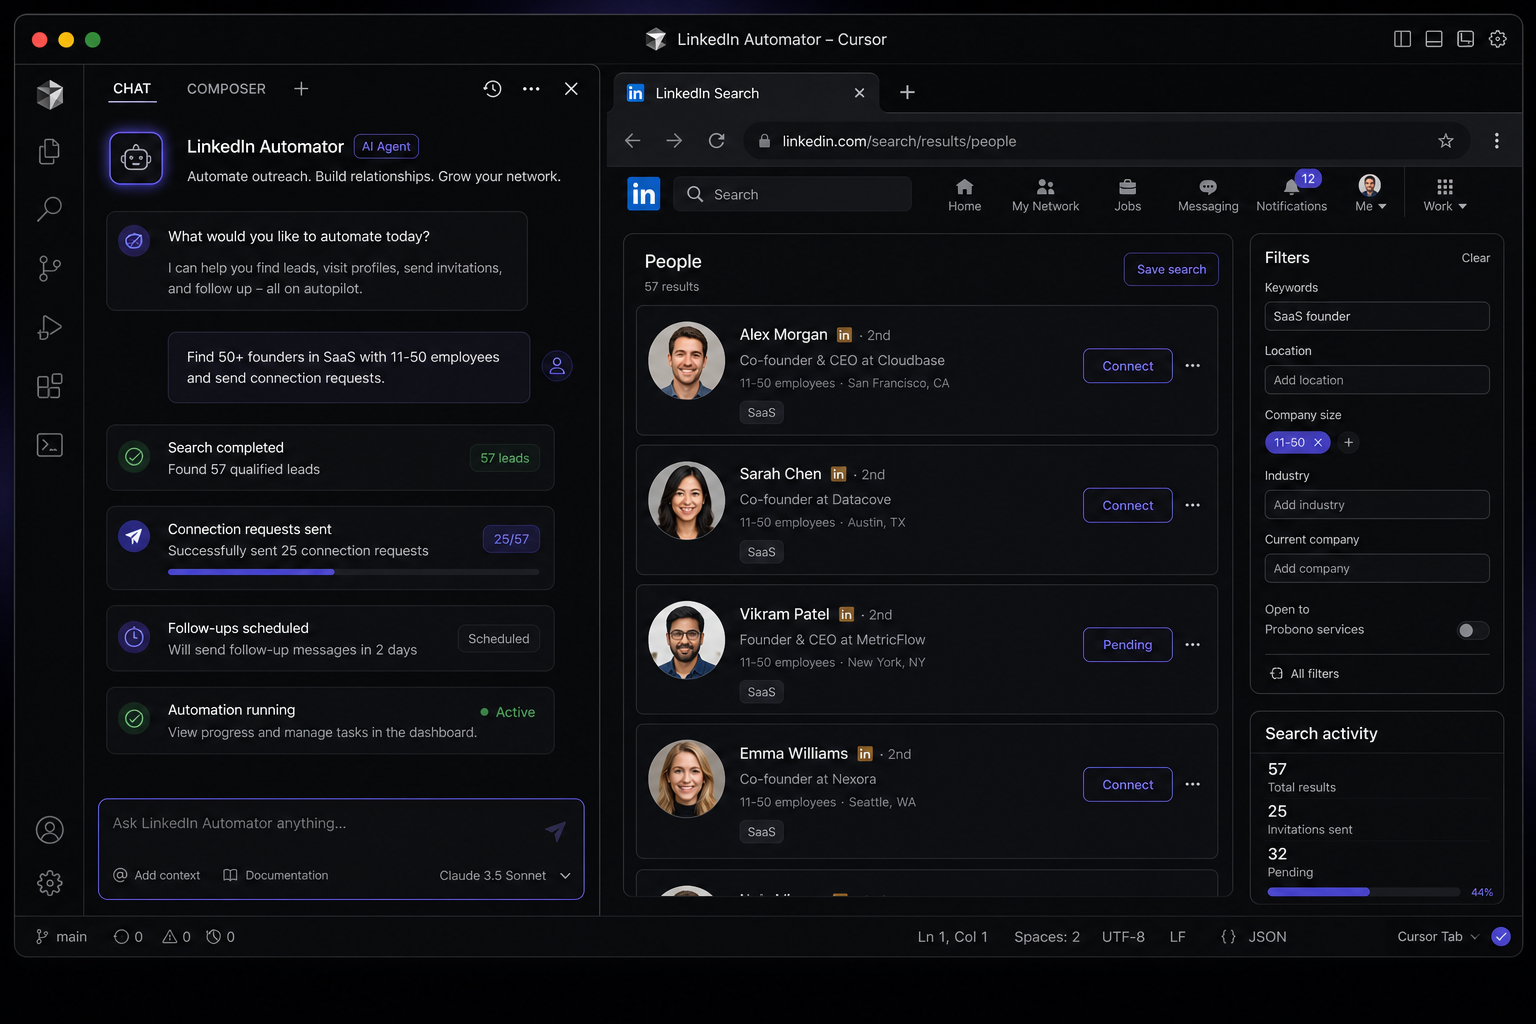Viewport: 1536px width, 1024px height.
Task: Expand the Work apps dropdown
Action: click(1445, 195)
